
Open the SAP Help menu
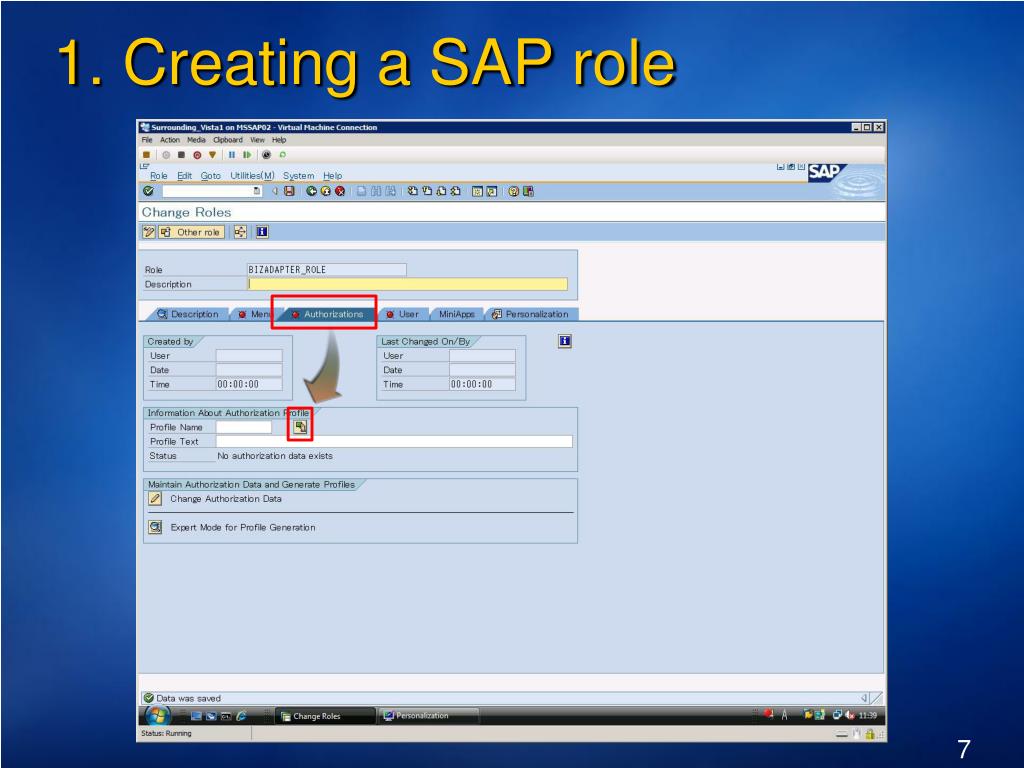332,176
